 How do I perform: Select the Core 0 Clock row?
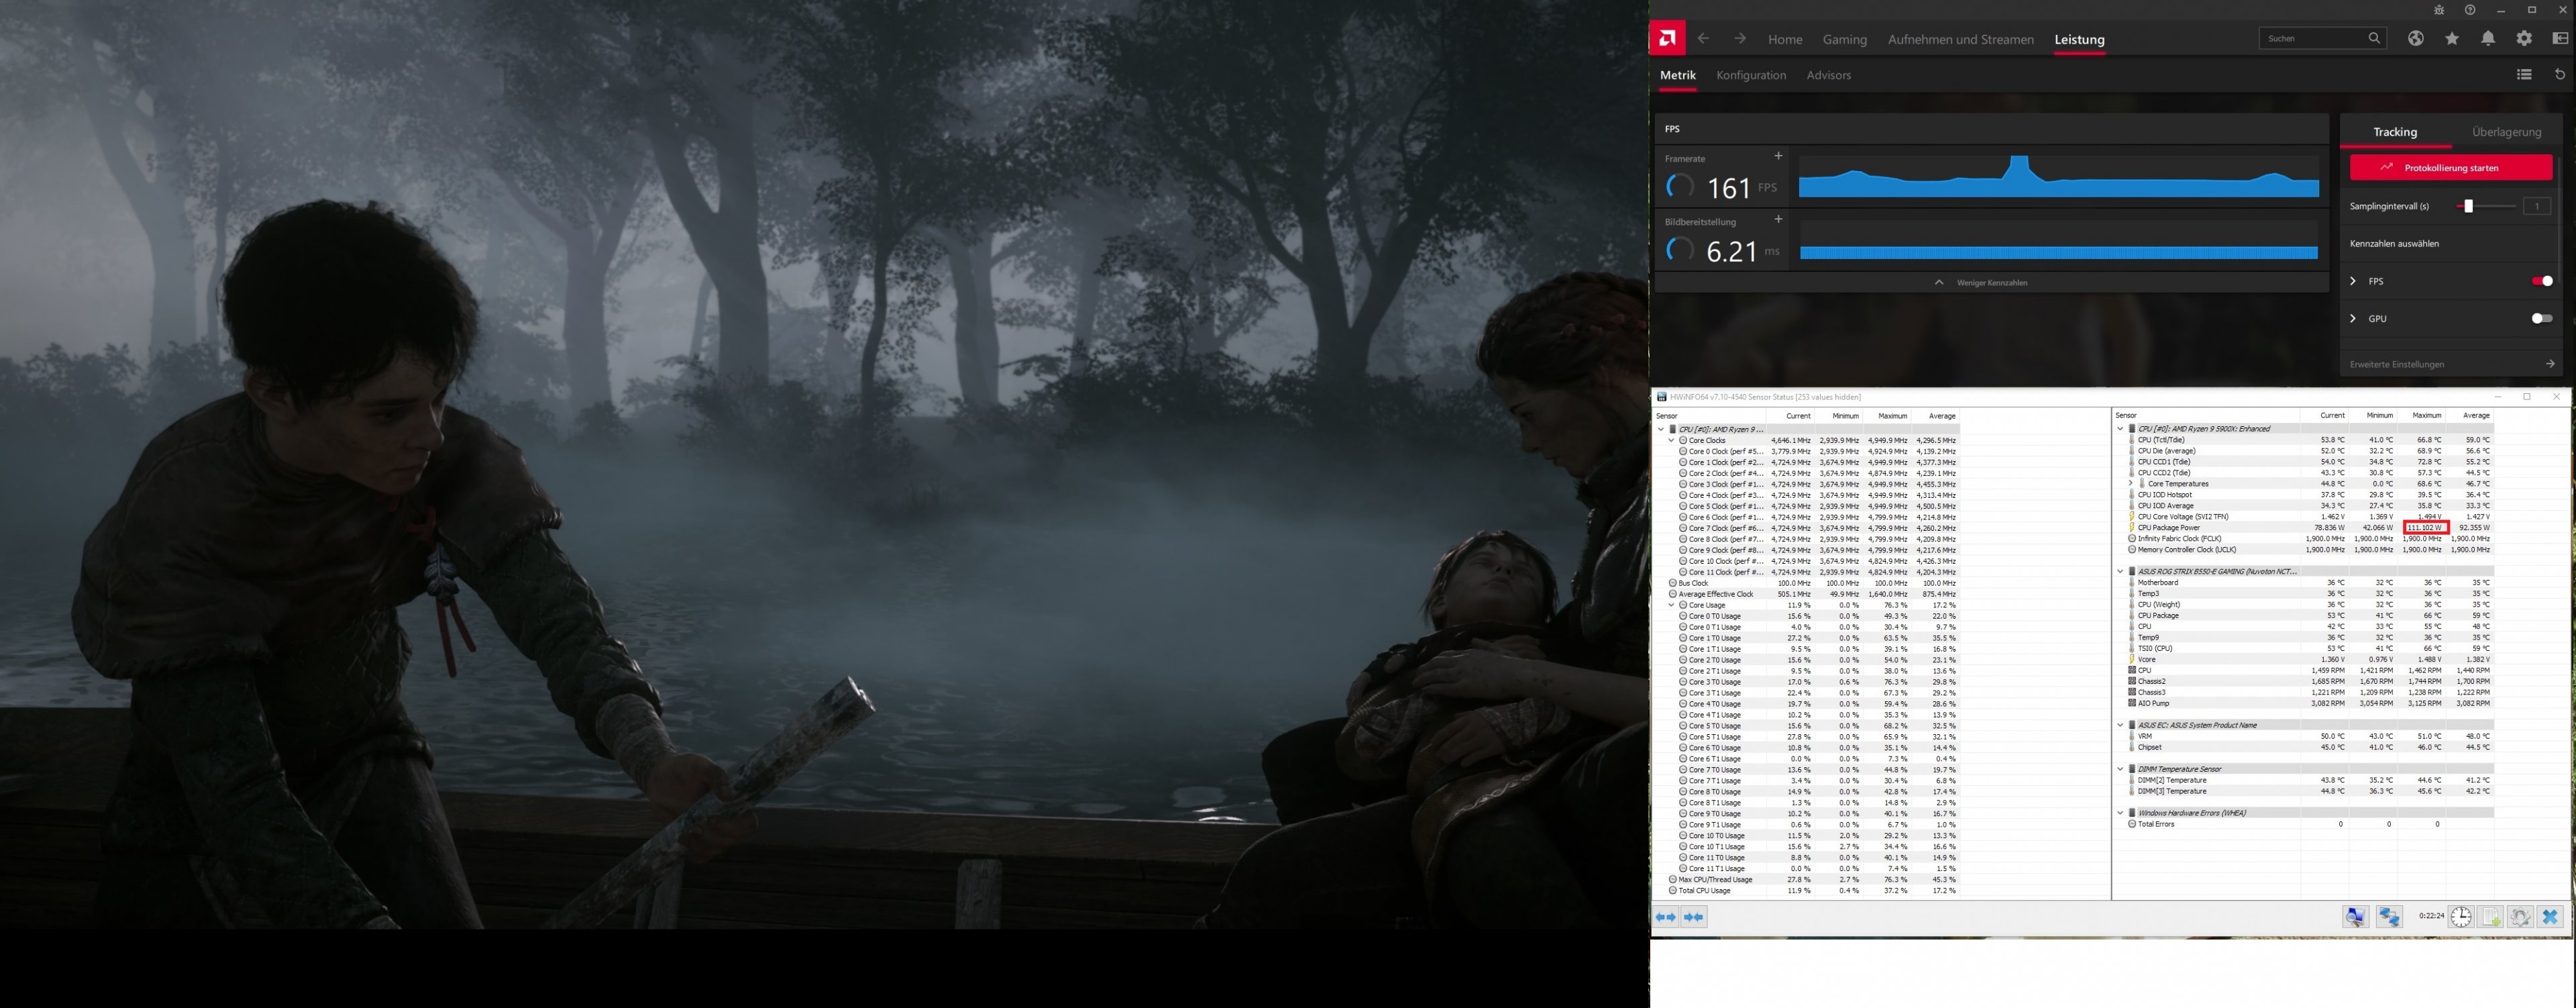tap(1806, 451)
